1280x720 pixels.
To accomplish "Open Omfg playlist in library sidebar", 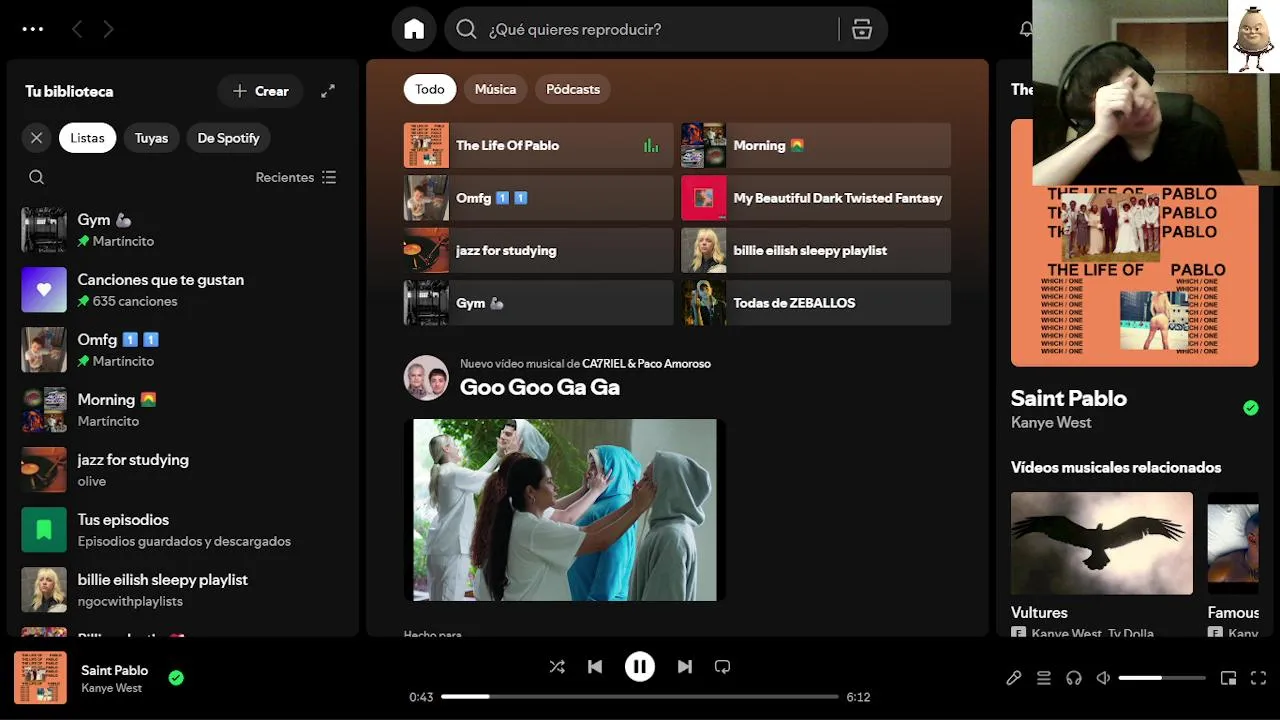I will pos(182,350).
